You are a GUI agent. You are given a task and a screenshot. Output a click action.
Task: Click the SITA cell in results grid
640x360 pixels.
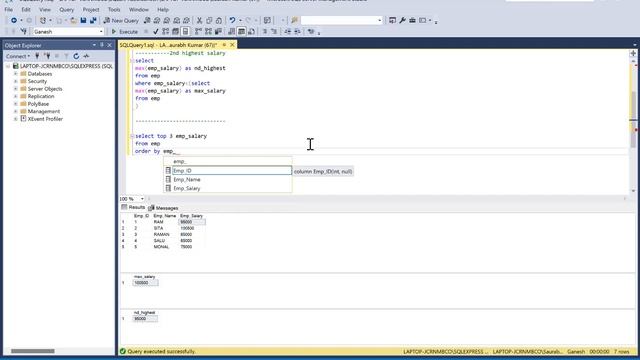[x=158, y=228]
